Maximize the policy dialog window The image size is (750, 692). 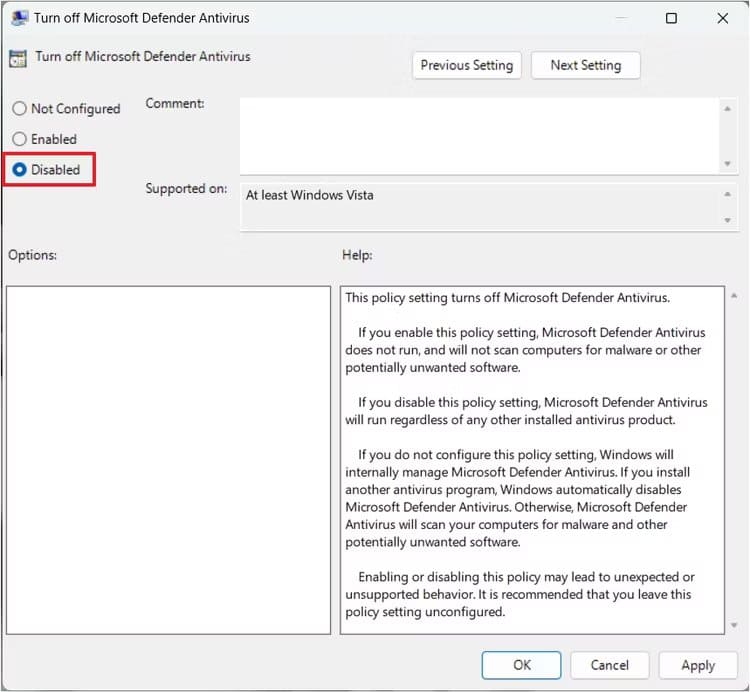671,18
